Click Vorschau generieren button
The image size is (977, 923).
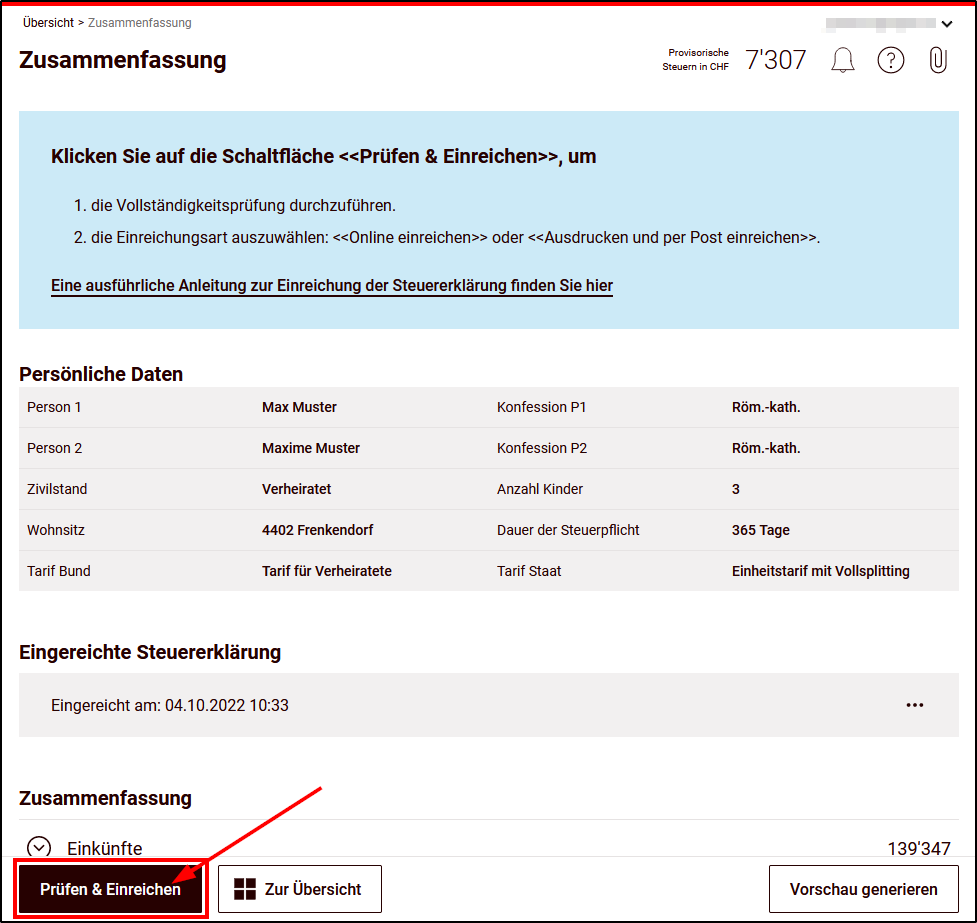coord(863,889)
